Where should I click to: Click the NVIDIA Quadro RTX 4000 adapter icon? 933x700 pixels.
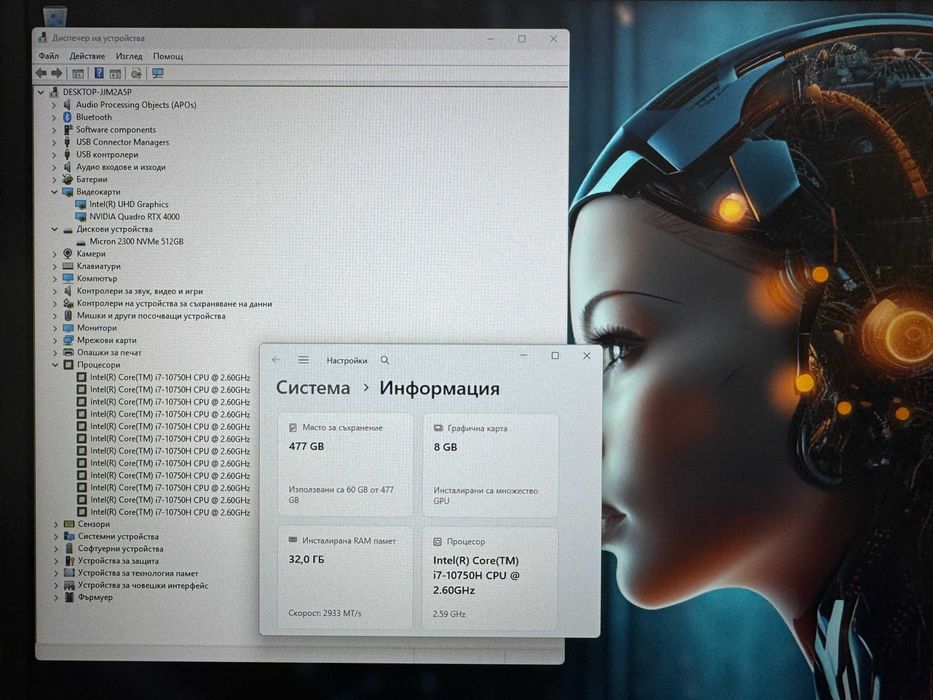point(81,217)
